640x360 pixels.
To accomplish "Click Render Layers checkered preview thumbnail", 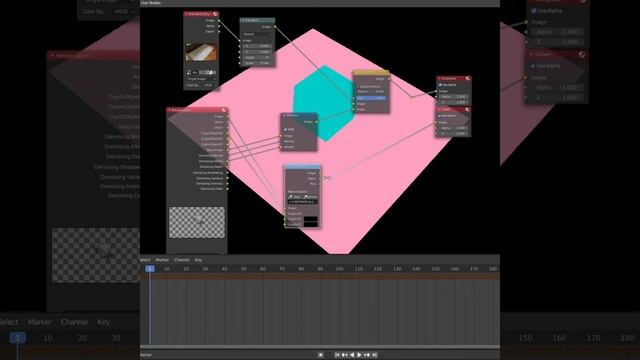I will point(197,222).
